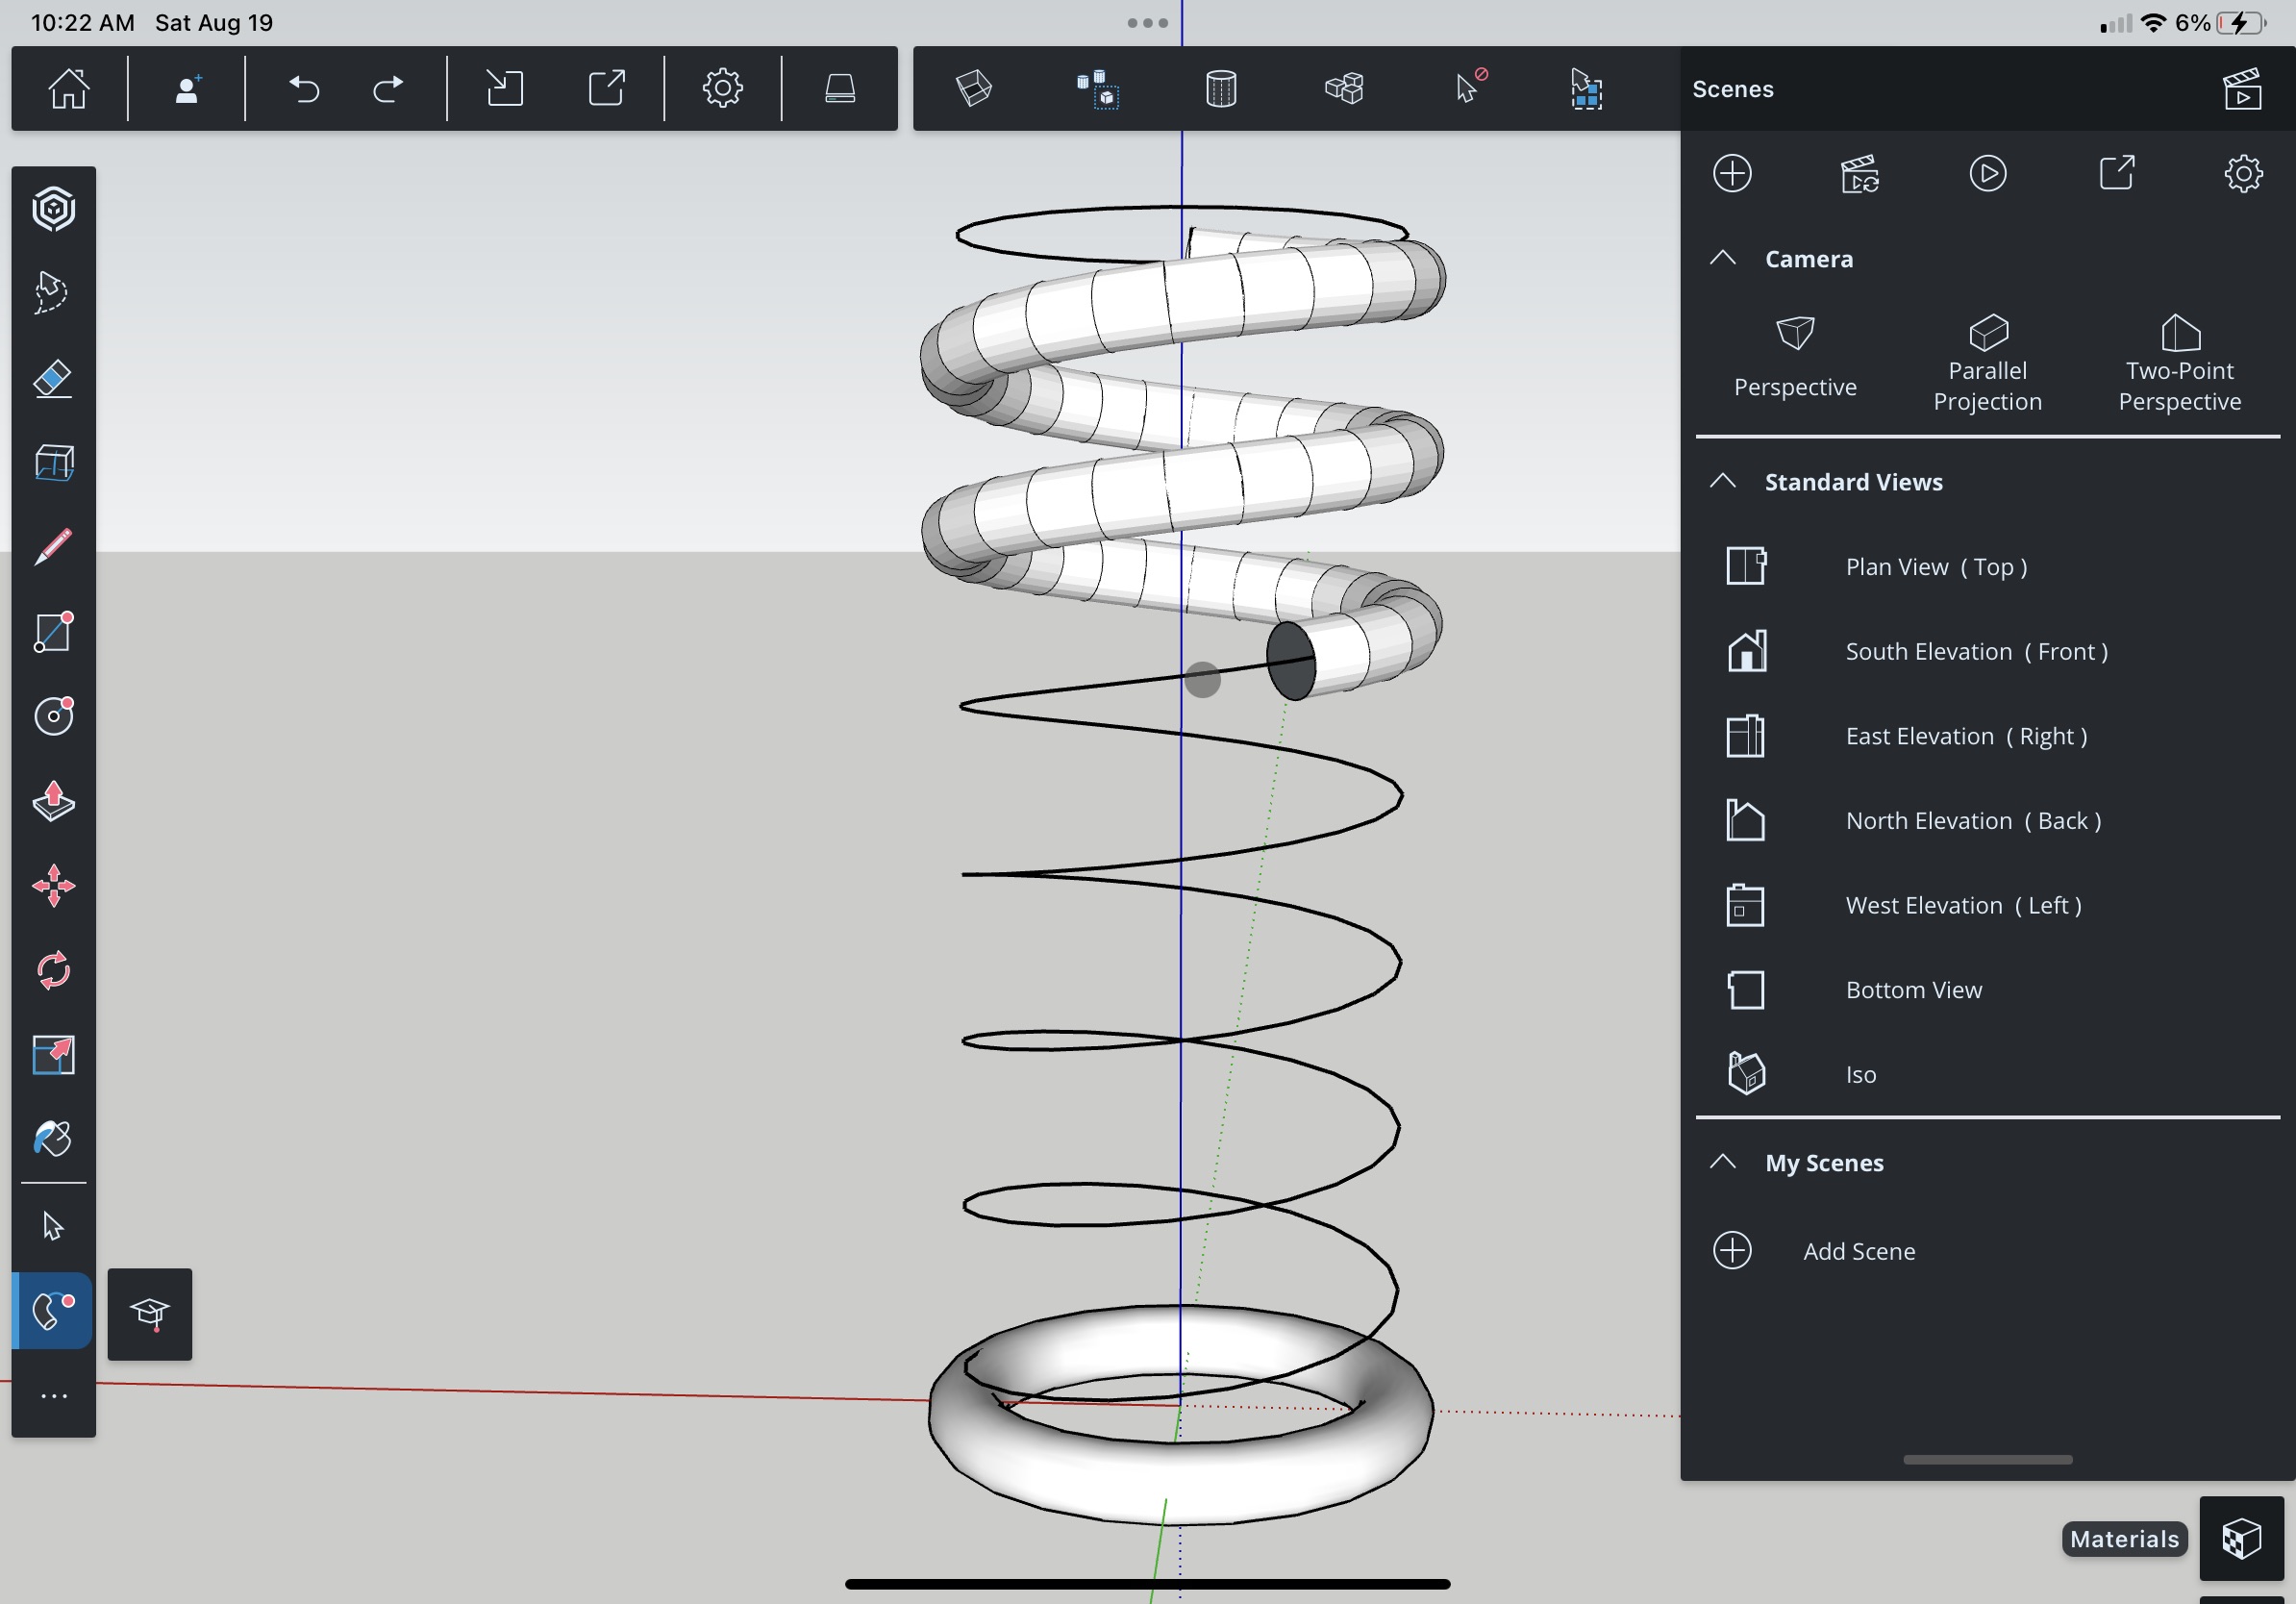Choose Plan View (Top)
Screen dimensions: 2296x1604
tap(1935, 567)
